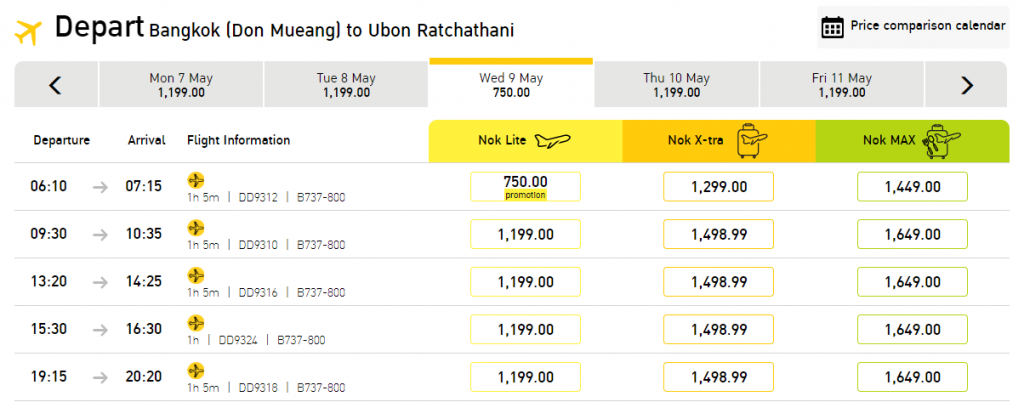1024x419 pixels.
Task: Select 1,299.00 Nok X-tra fare at 06:10
Action: point(718,187)
